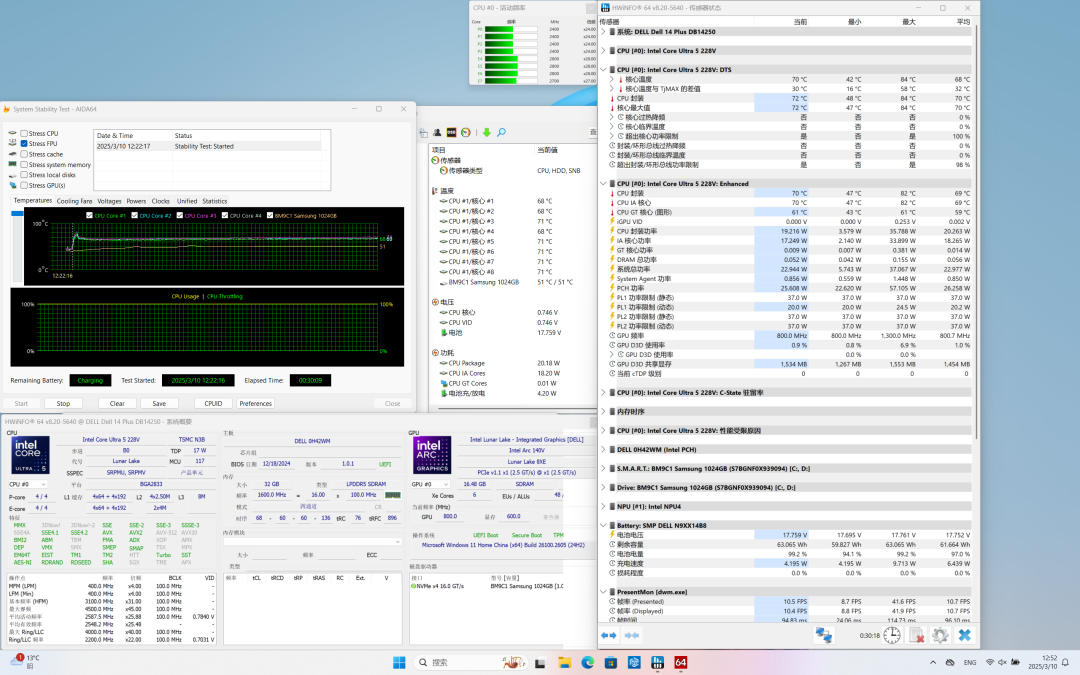Expand the 内存时序 sensor group
The width and height of the screenshot is (1080, 675).
603,412
